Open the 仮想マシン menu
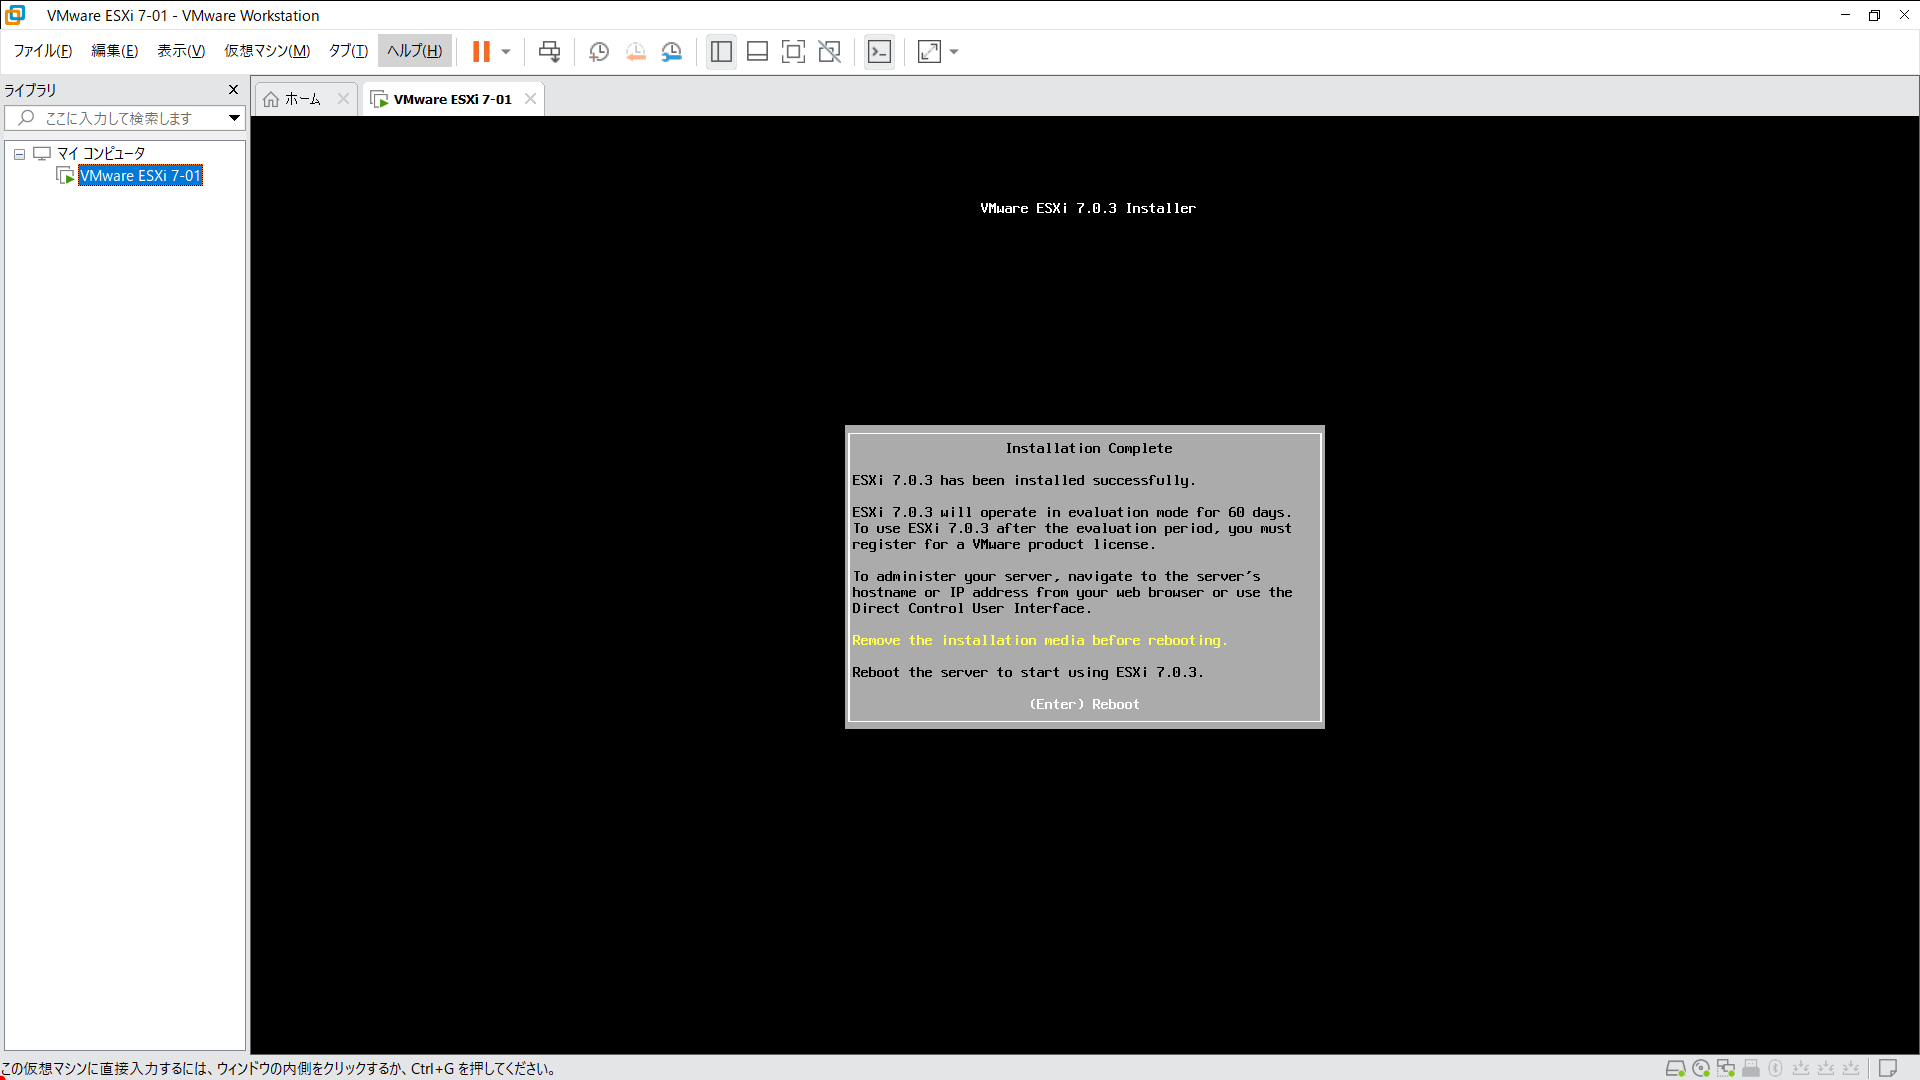Screen dimensions: 1920x1080 (x=266, y=51)
